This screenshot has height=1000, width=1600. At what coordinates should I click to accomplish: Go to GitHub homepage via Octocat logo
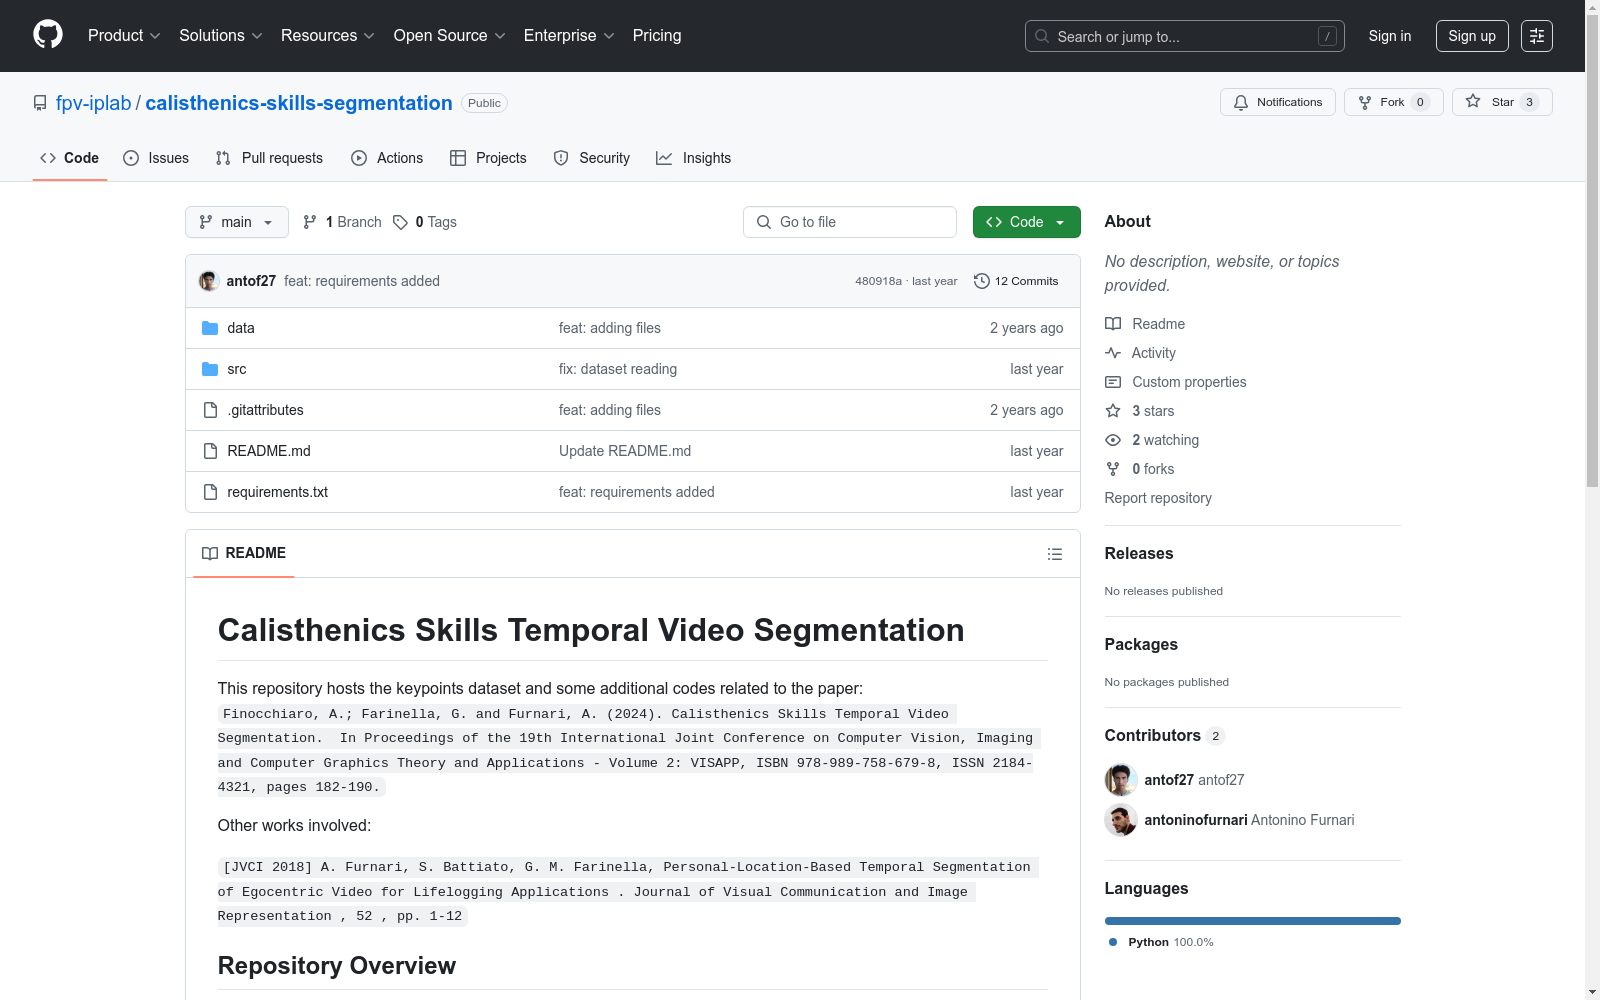click(x=48, y=35)
